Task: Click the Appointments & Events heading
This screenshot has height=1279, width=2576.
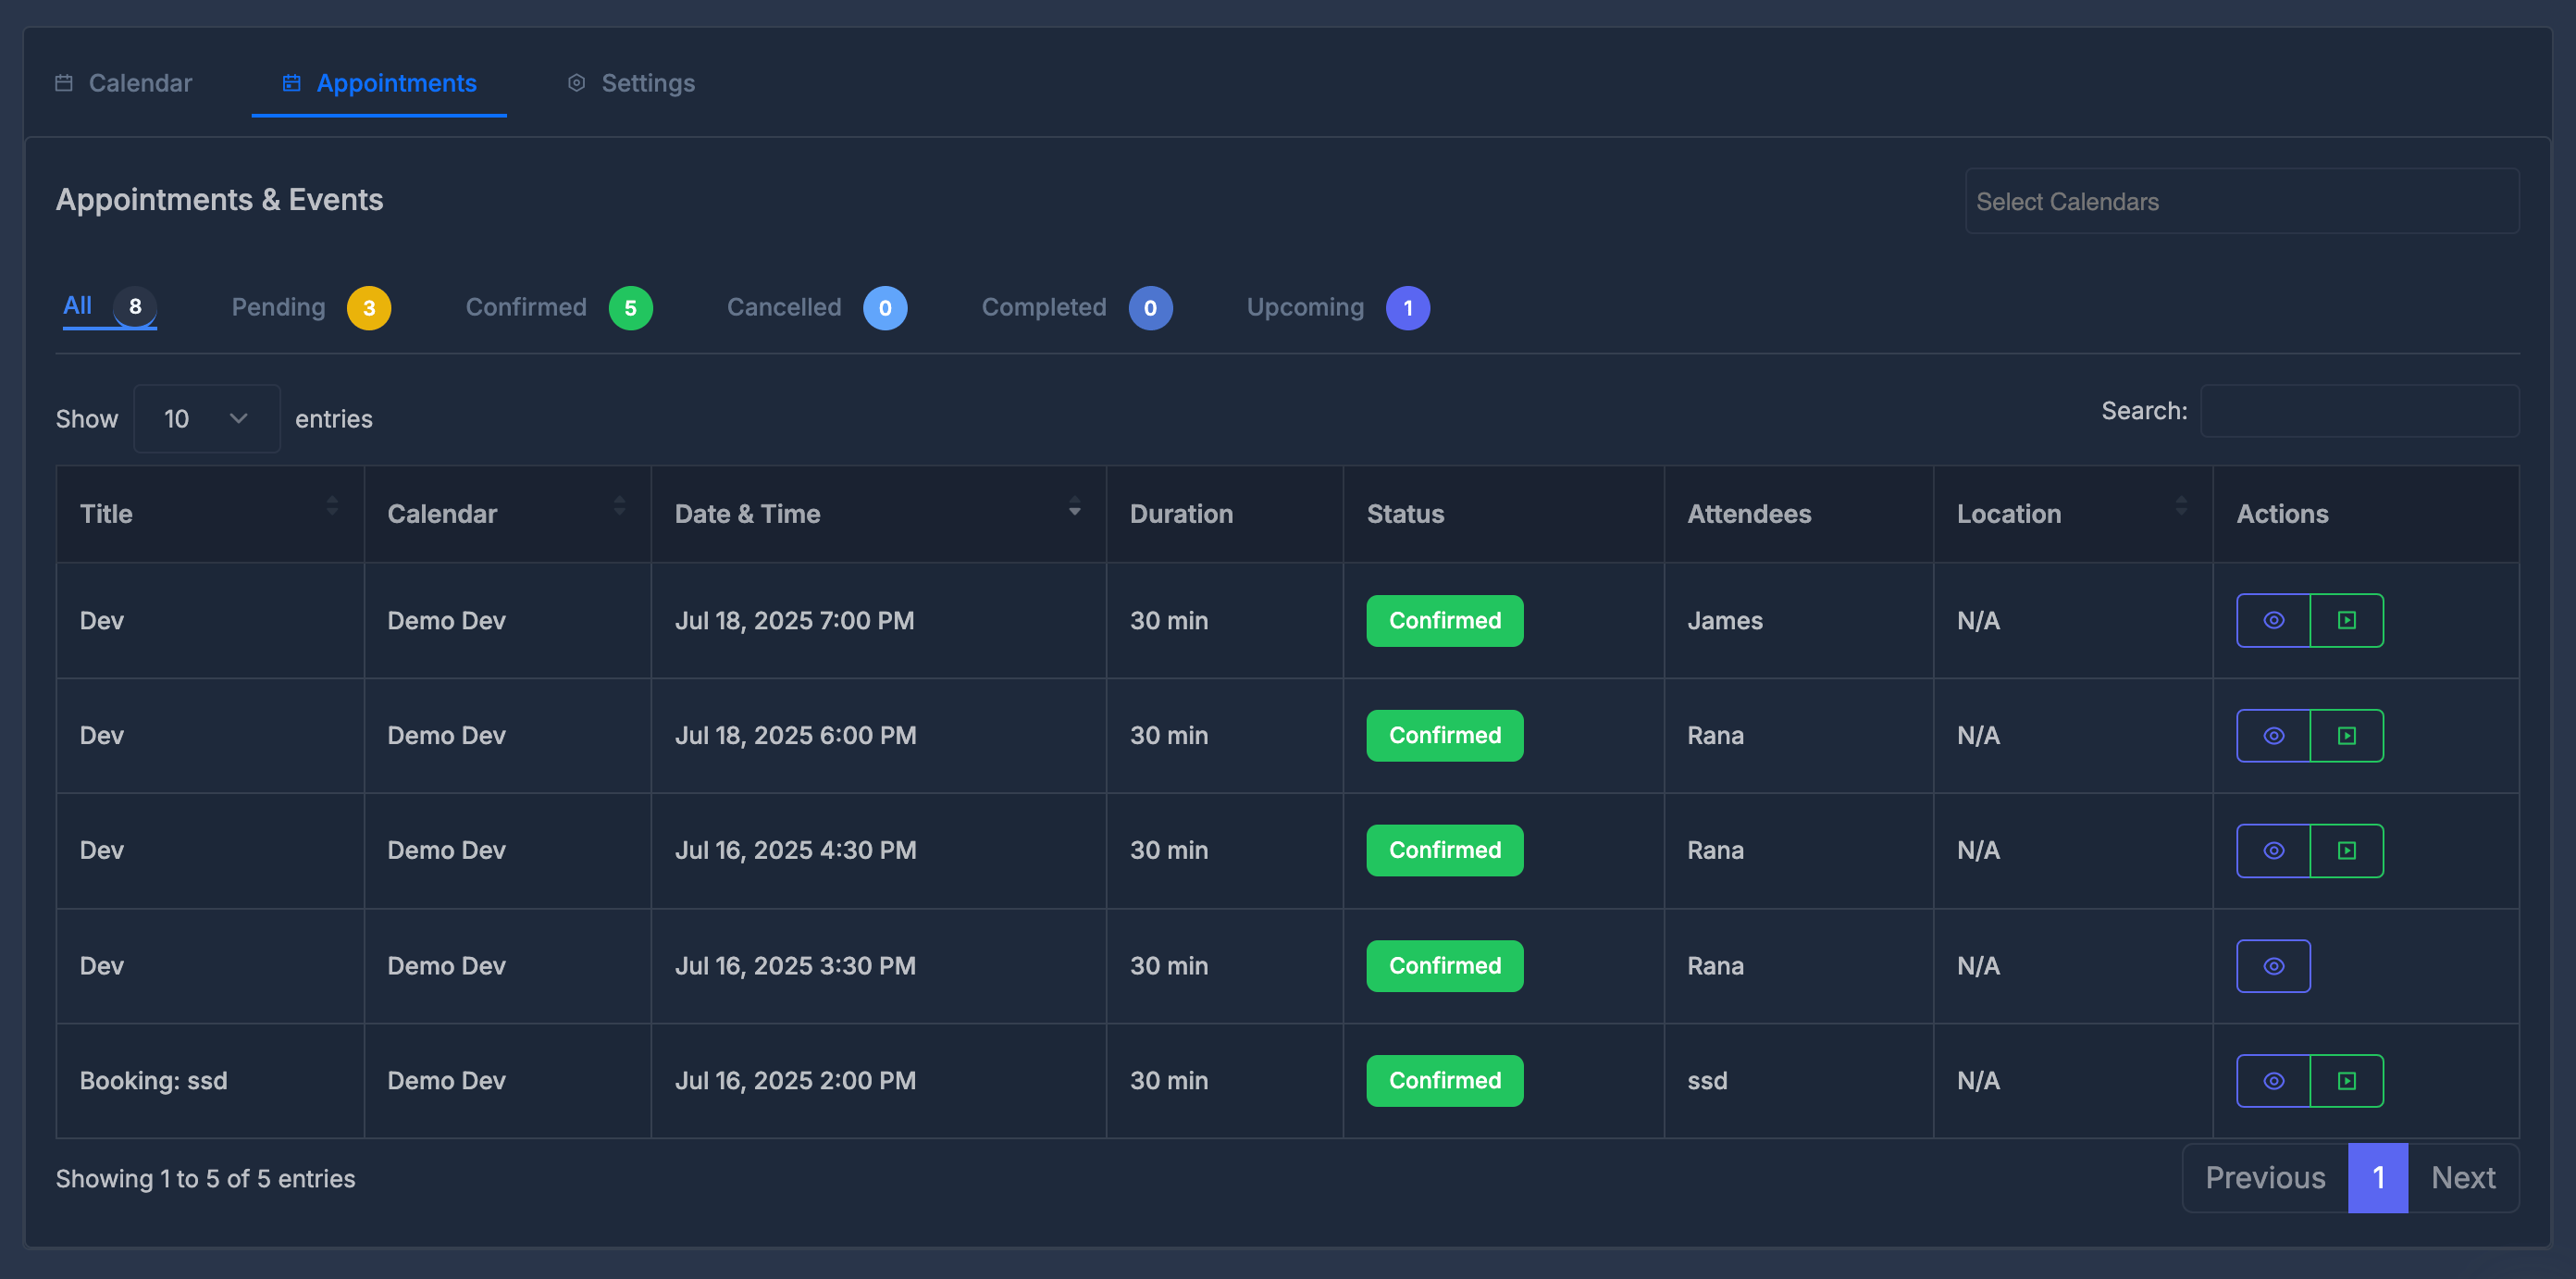Action: coord(220,200)
